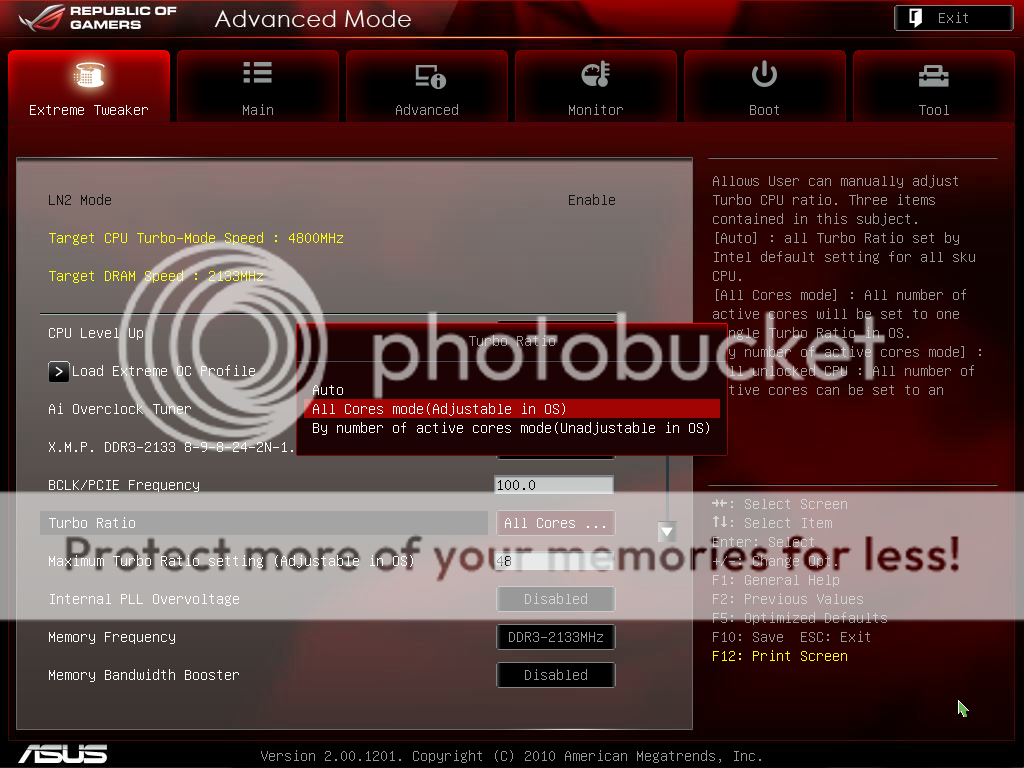Image resolution: width=1024 pixels, height=768 pixels.
Task: Click the ASUS logo at the bottom
Action: click(x=63, y=754)
